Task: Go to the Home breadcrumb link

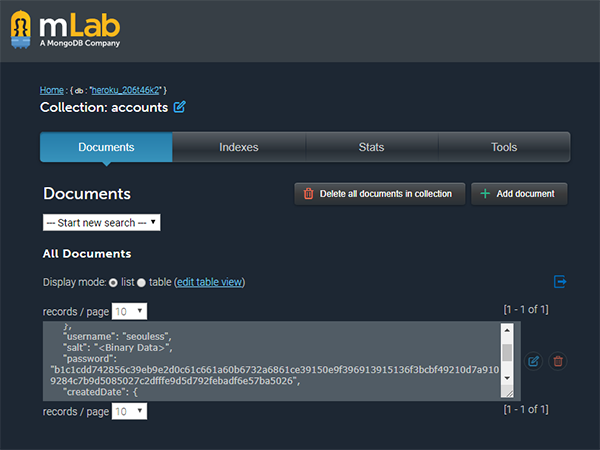Action: click(x=52, y=90)
